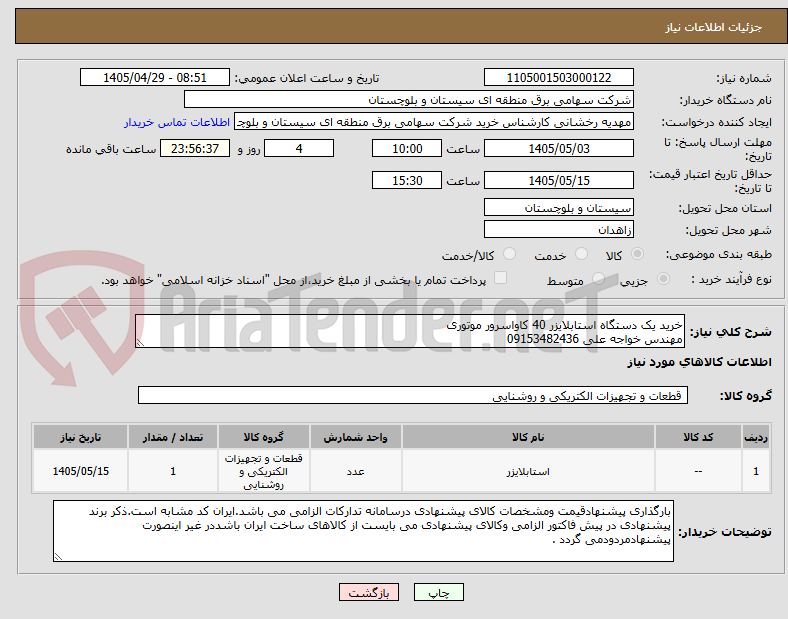Select the خدمت radio button
788x619 pixels.
click(x=581, y=254)
